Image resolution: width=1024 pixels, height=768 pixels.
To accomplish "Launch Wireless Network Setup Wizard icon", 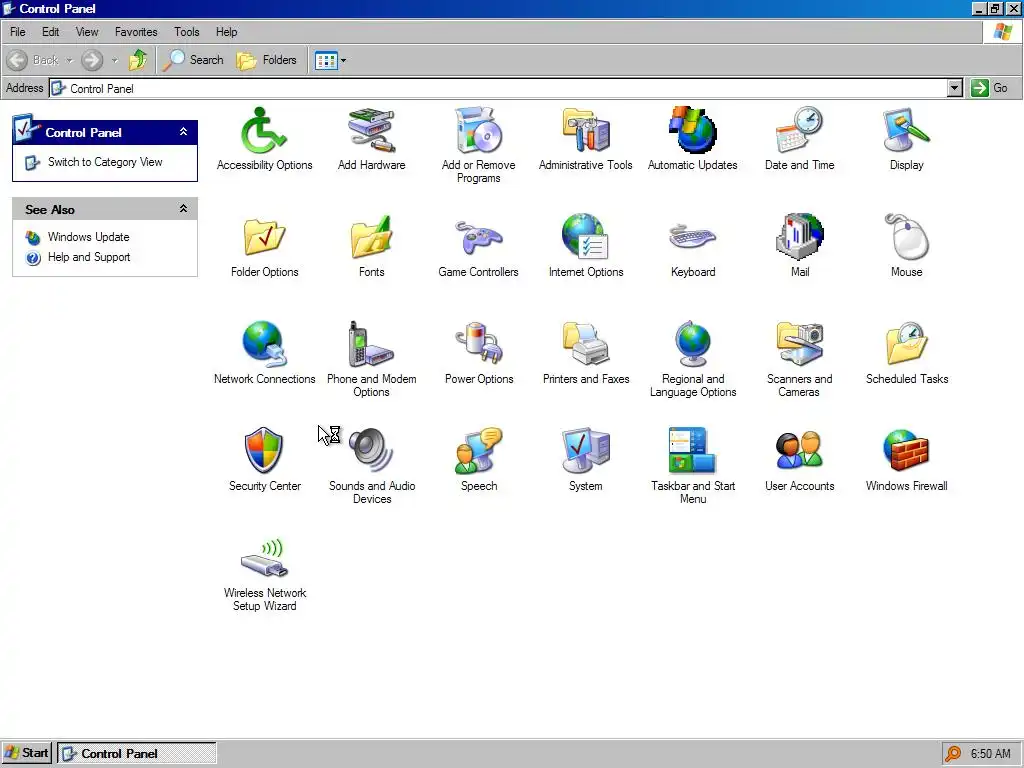I will click(x=264, y=558).
